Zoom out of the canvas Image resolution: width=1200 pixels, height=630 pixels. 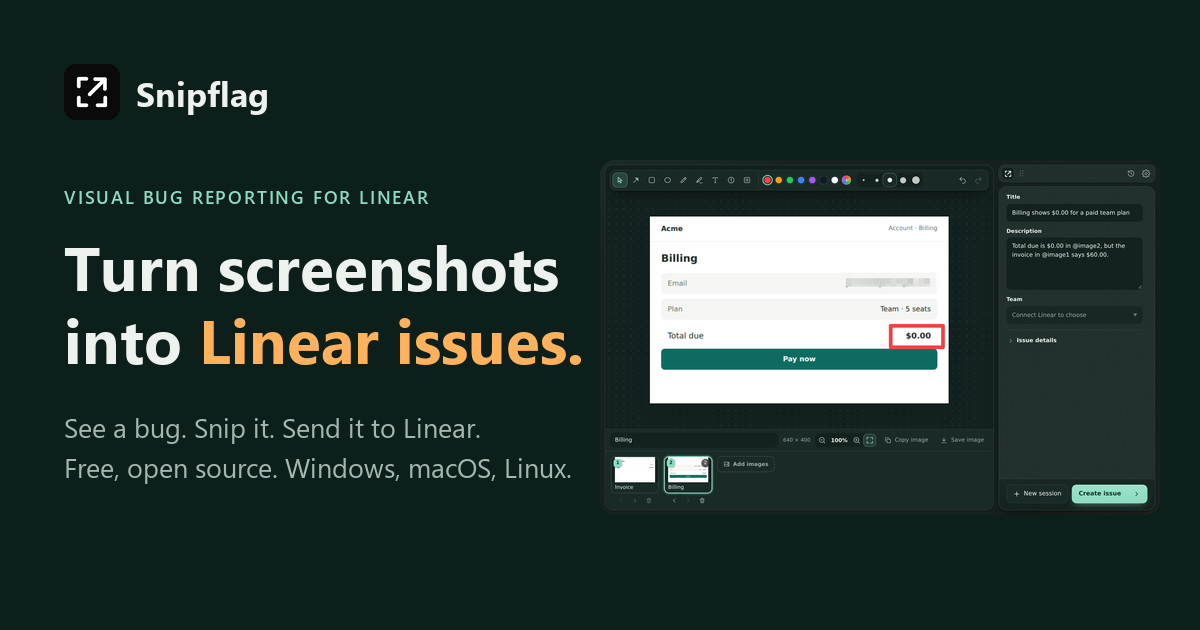pyautogui.click(x=822, y=440)
